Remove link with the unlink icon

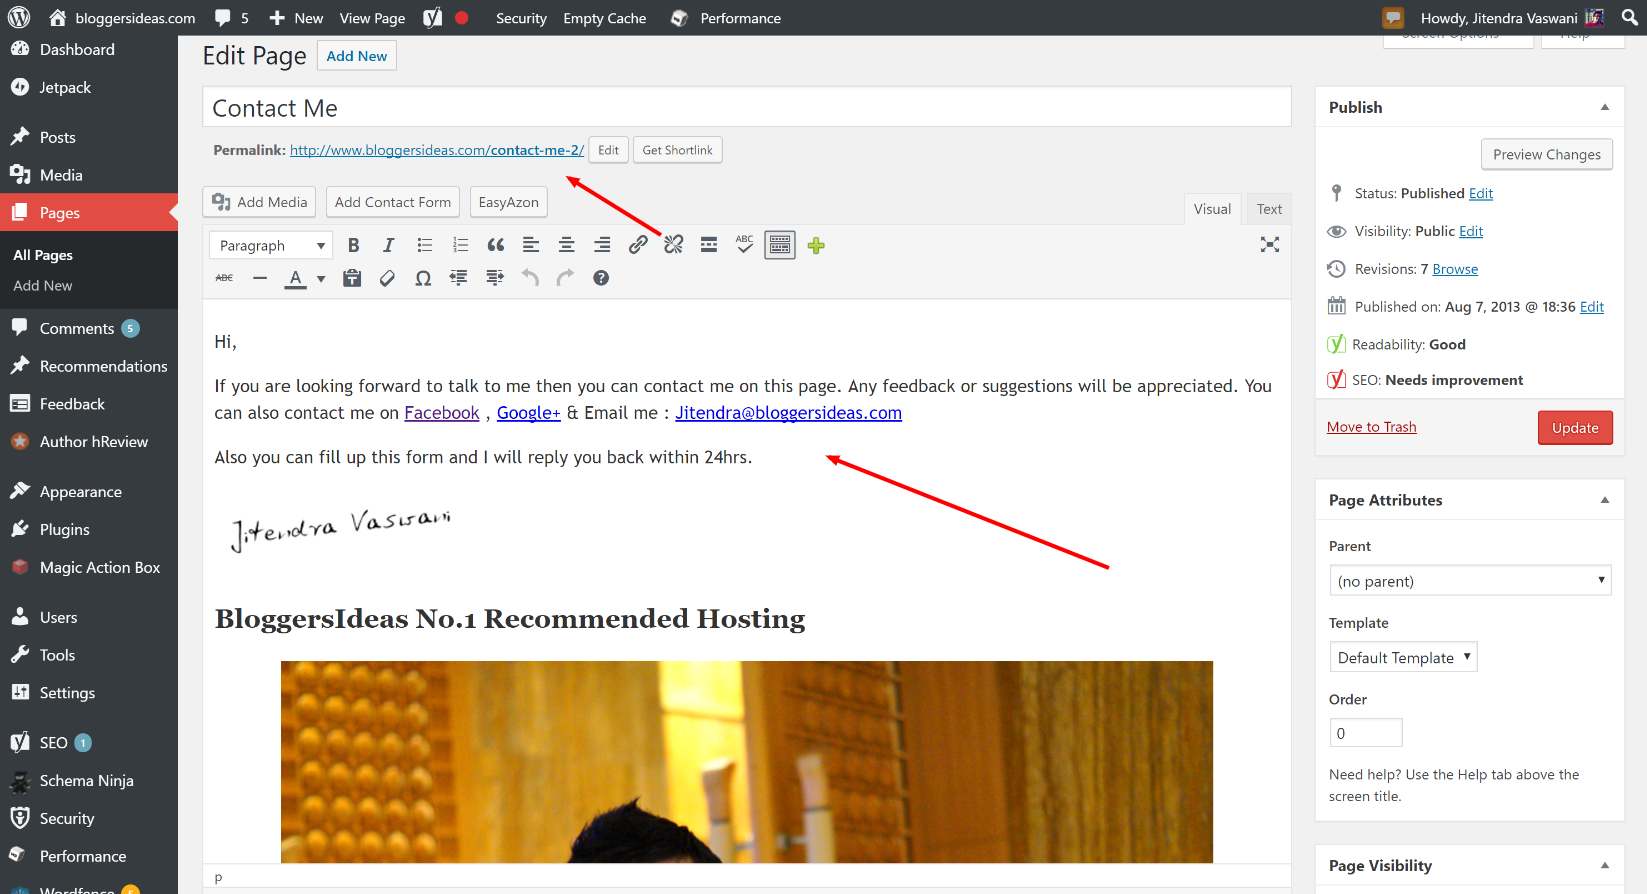click(x=673, y=245)
